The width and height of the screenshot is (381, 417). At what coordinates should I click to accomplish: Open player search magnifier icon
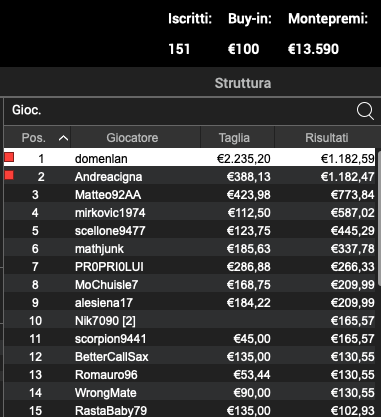(365, 111)
